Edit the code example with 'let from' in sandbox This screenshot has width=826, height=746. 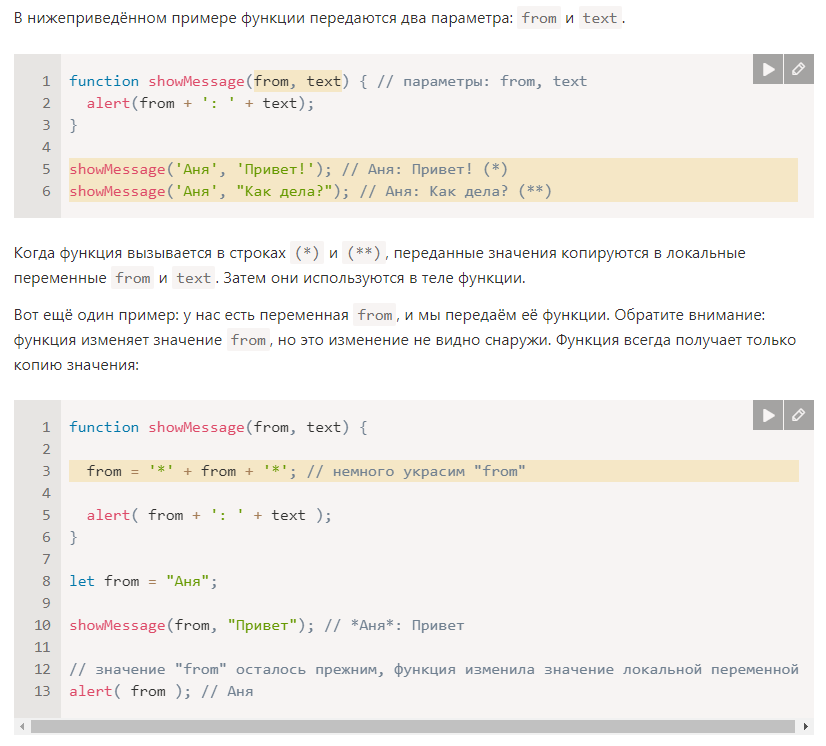(x=799, y=415)
